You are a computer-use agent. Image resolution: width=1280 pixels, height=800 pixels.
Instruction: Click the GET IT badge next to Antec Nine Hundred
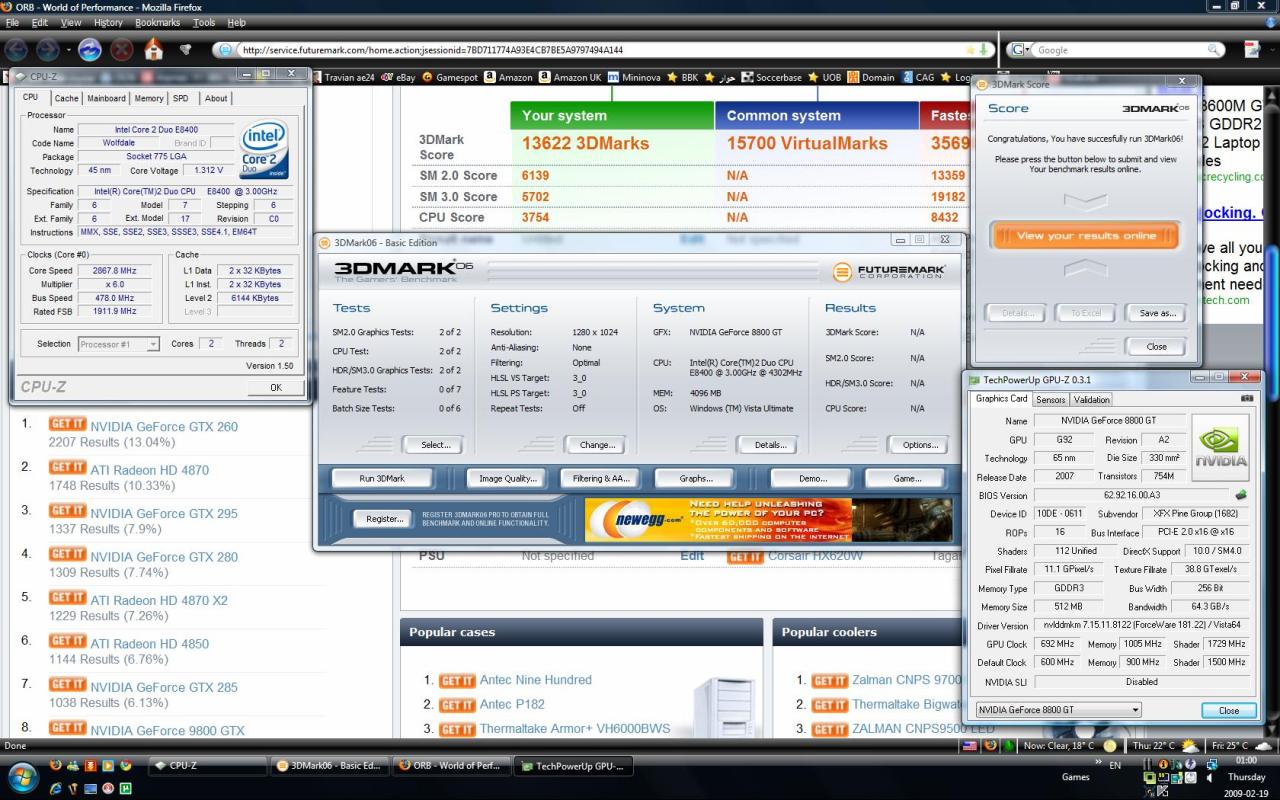coord(457,680)
